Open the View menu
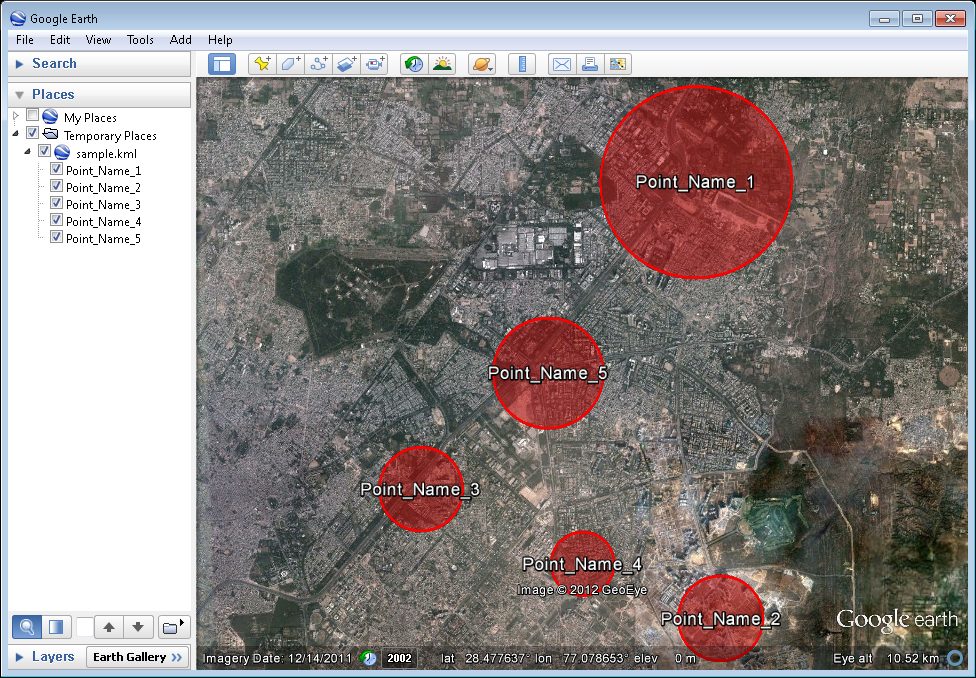This screenshot has height=678, width=976. (98, 40)
